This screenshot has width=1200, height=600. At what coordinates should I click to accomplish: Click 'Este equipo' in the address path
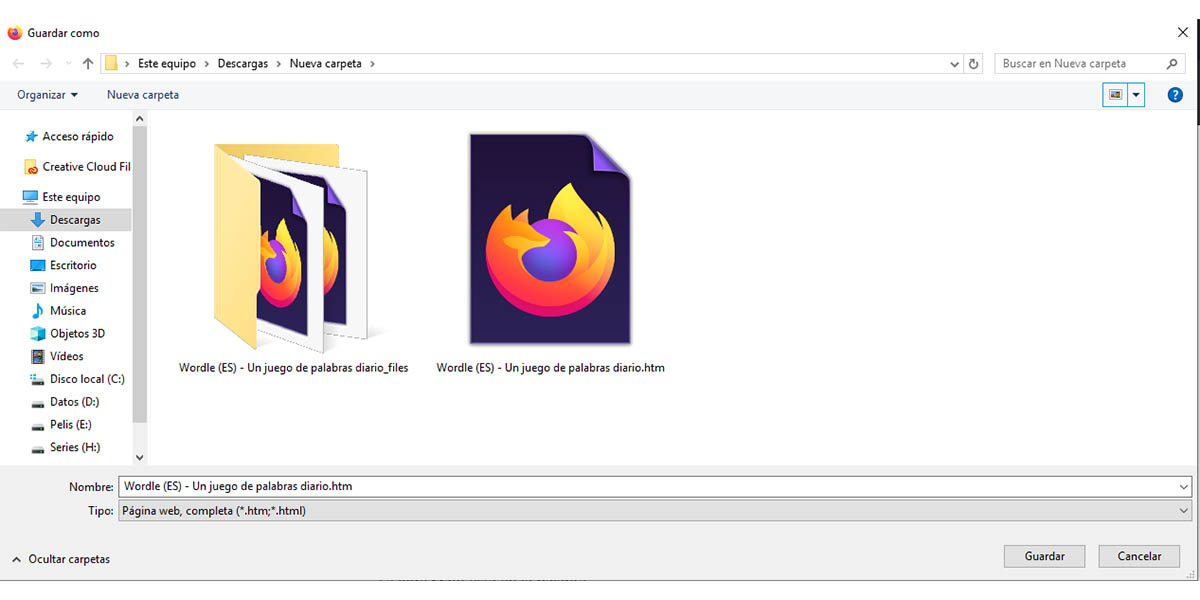169,63
